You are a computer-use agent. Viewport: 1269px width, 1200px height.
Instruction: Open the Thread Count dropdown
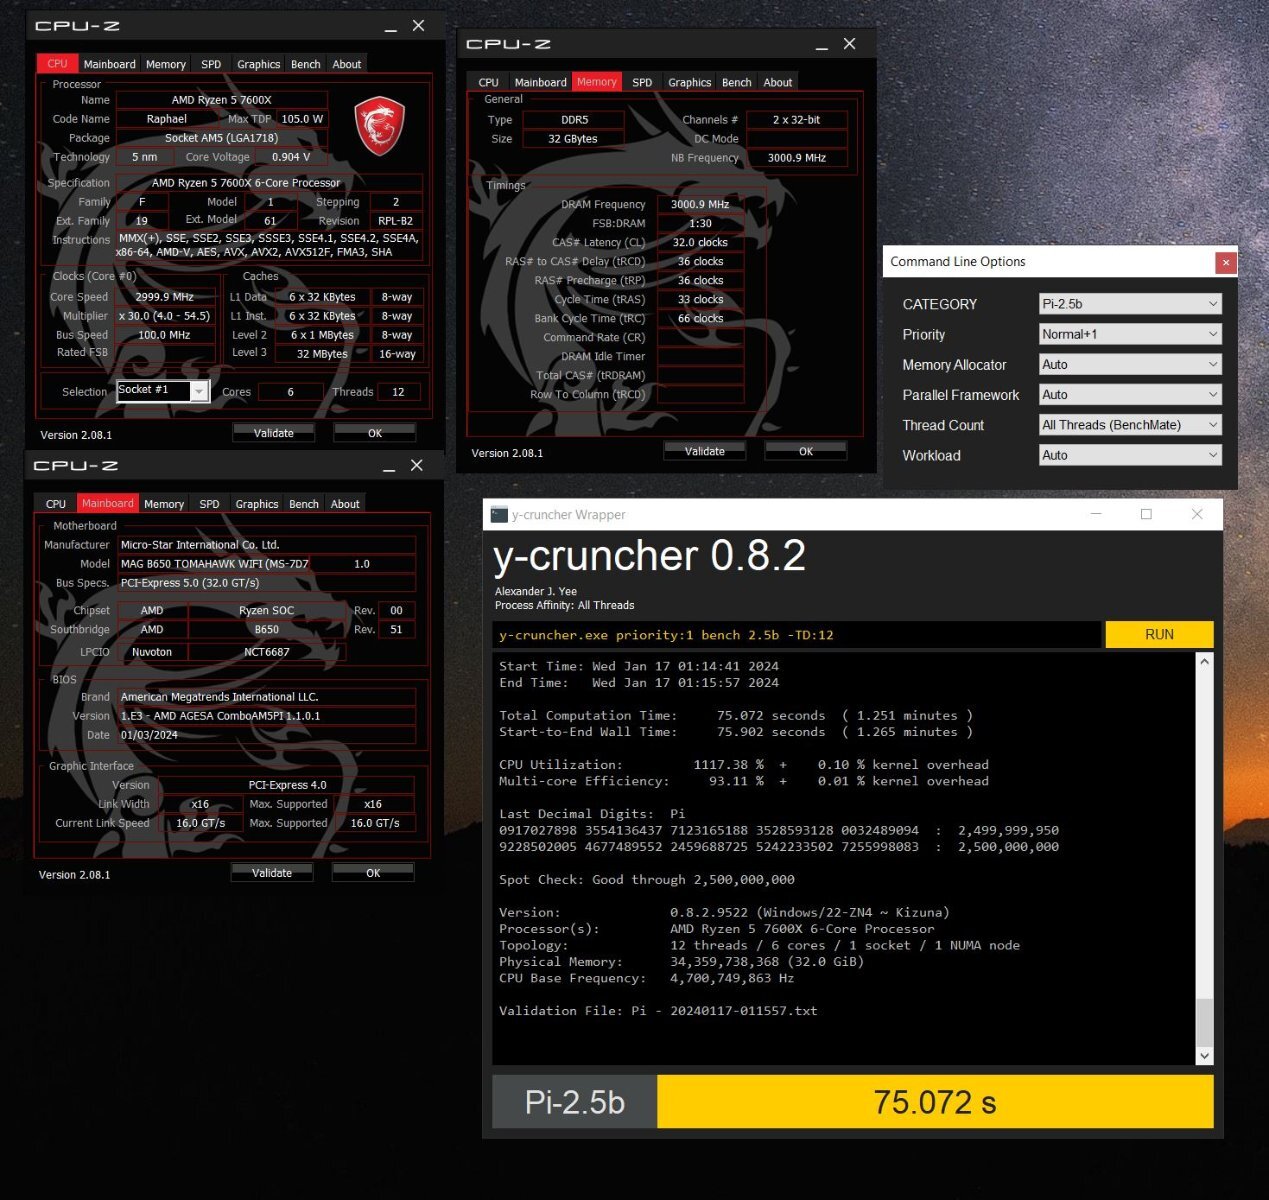point(1130,425)
